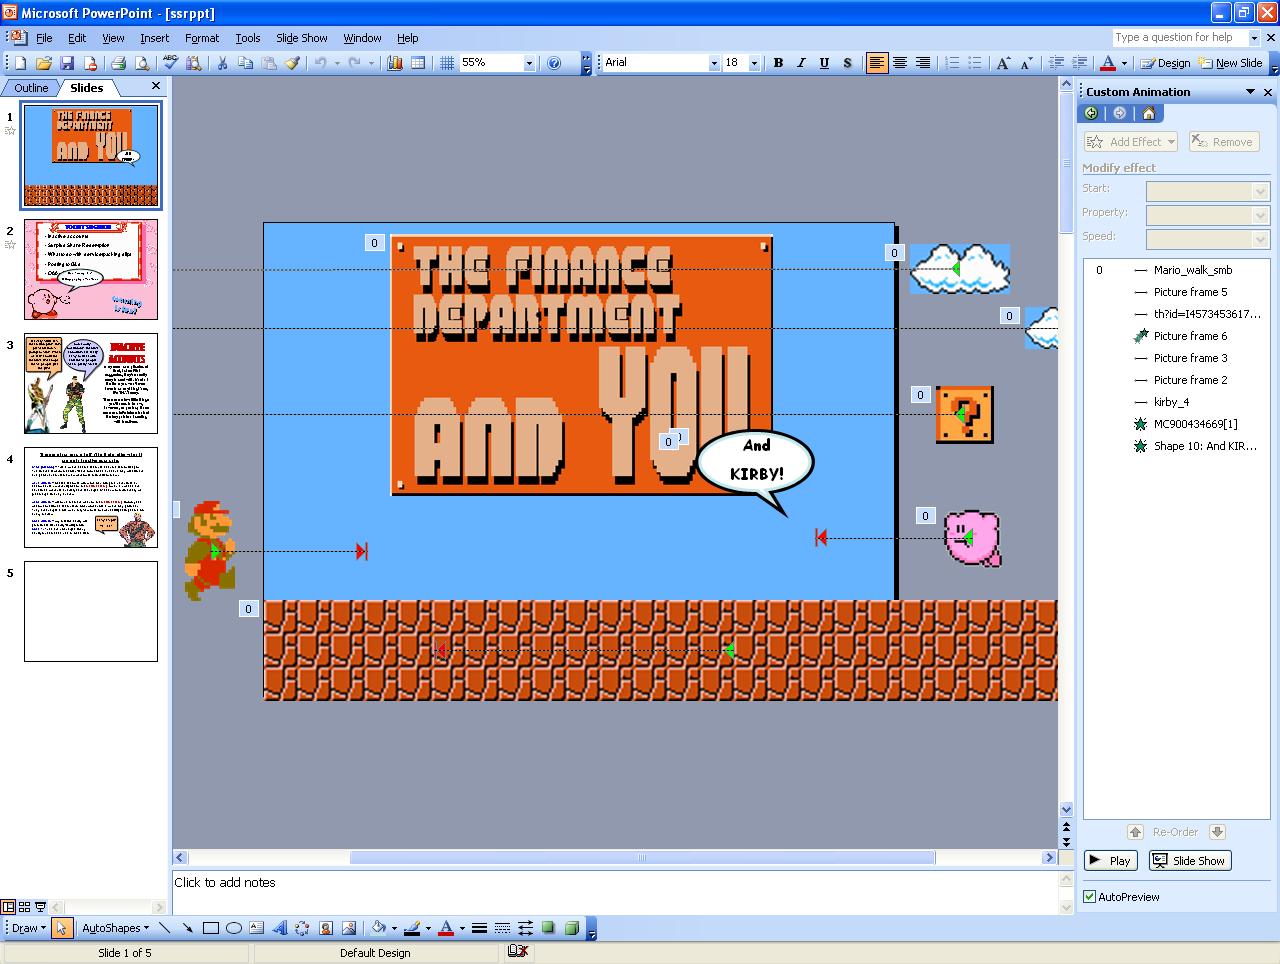Switch to the Outline tab
Image resolution: width=1280 pixels, height=964 pixels.
[x=31, y=88]
